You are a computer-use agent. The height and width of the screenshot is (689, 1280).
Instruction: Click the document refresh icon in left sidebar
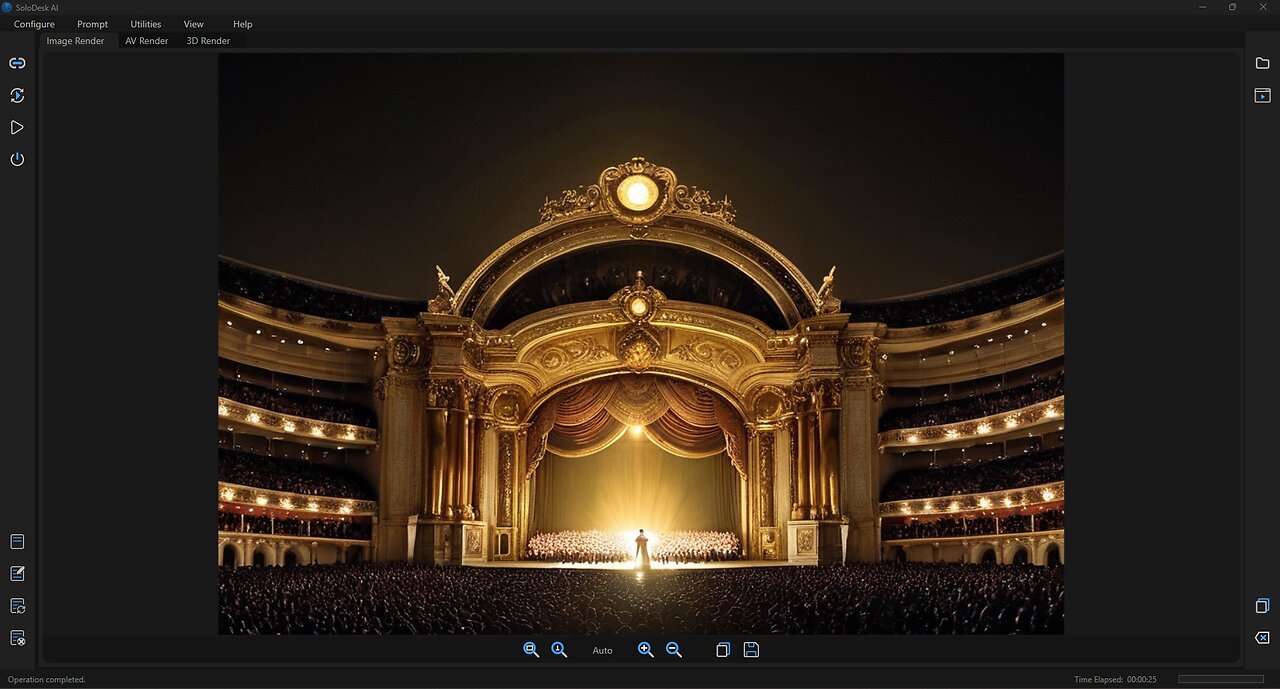[17, 605]
